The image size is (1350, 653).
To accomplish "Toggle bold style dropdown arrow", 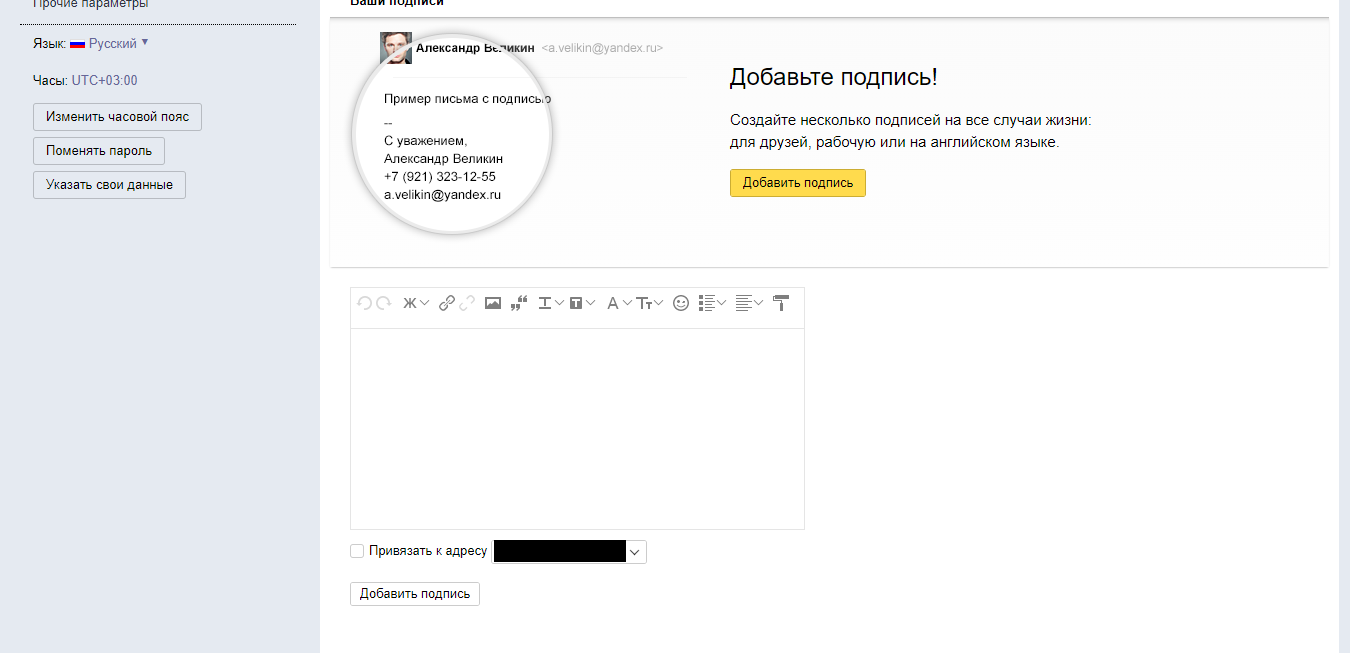I will point(424,302).
